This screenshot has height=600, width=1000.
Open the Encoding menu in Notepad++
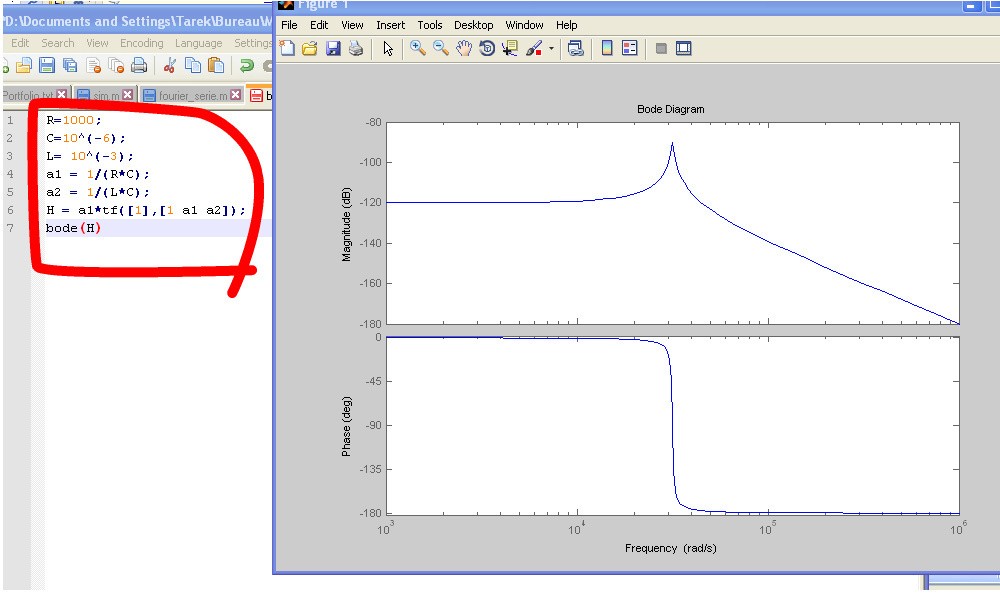(141, 43)
